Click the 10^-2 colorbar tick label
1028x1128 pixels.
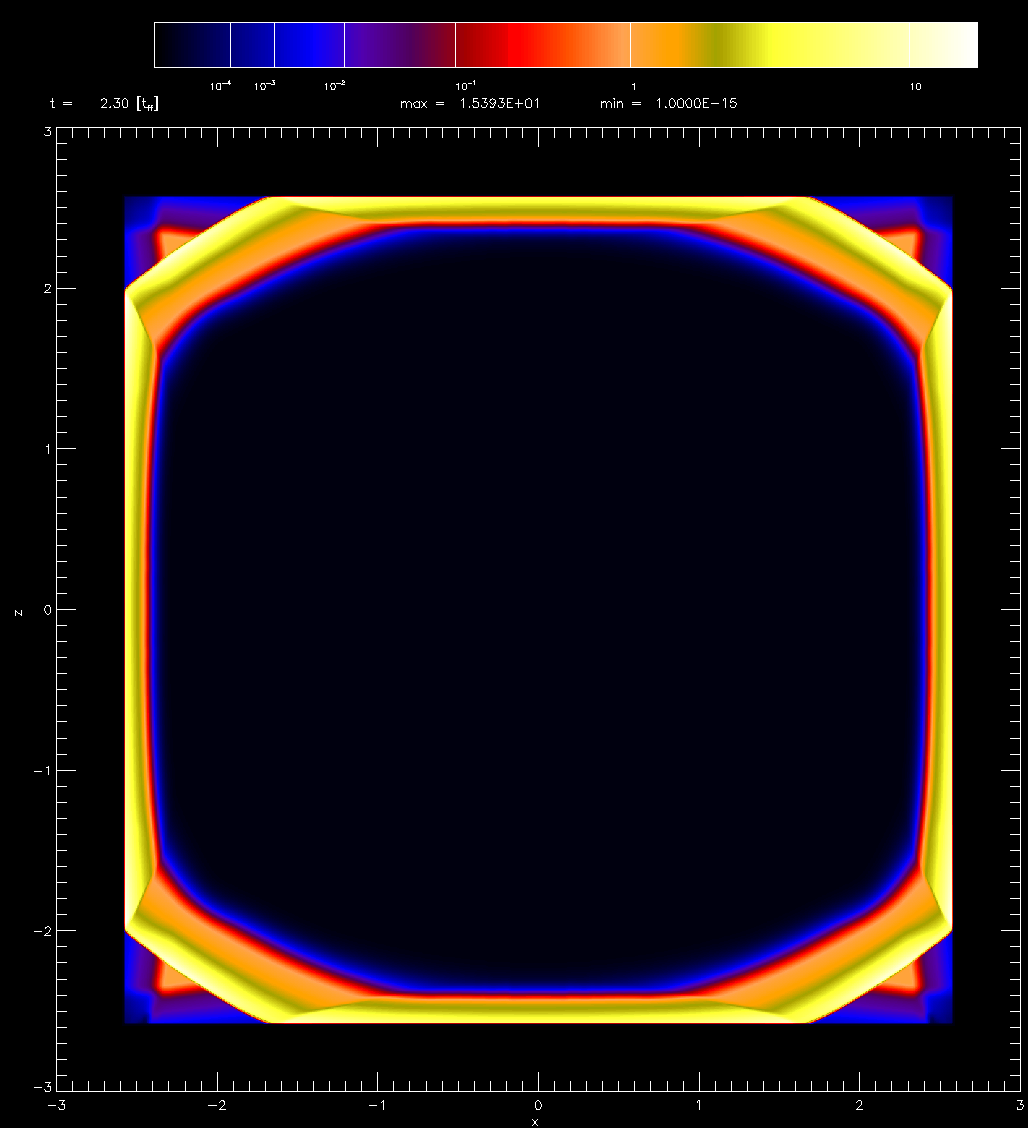click(x=335, y=87)
